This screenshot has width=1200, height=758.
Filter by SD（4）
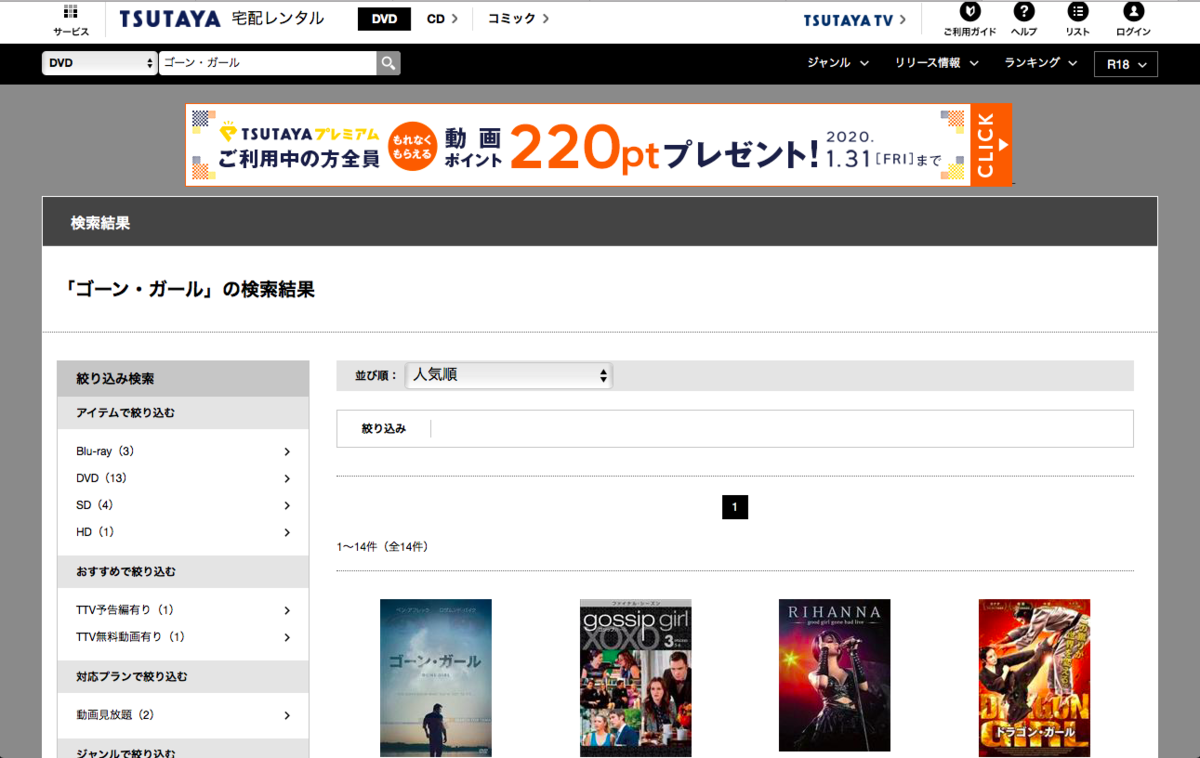coord(183,505)
